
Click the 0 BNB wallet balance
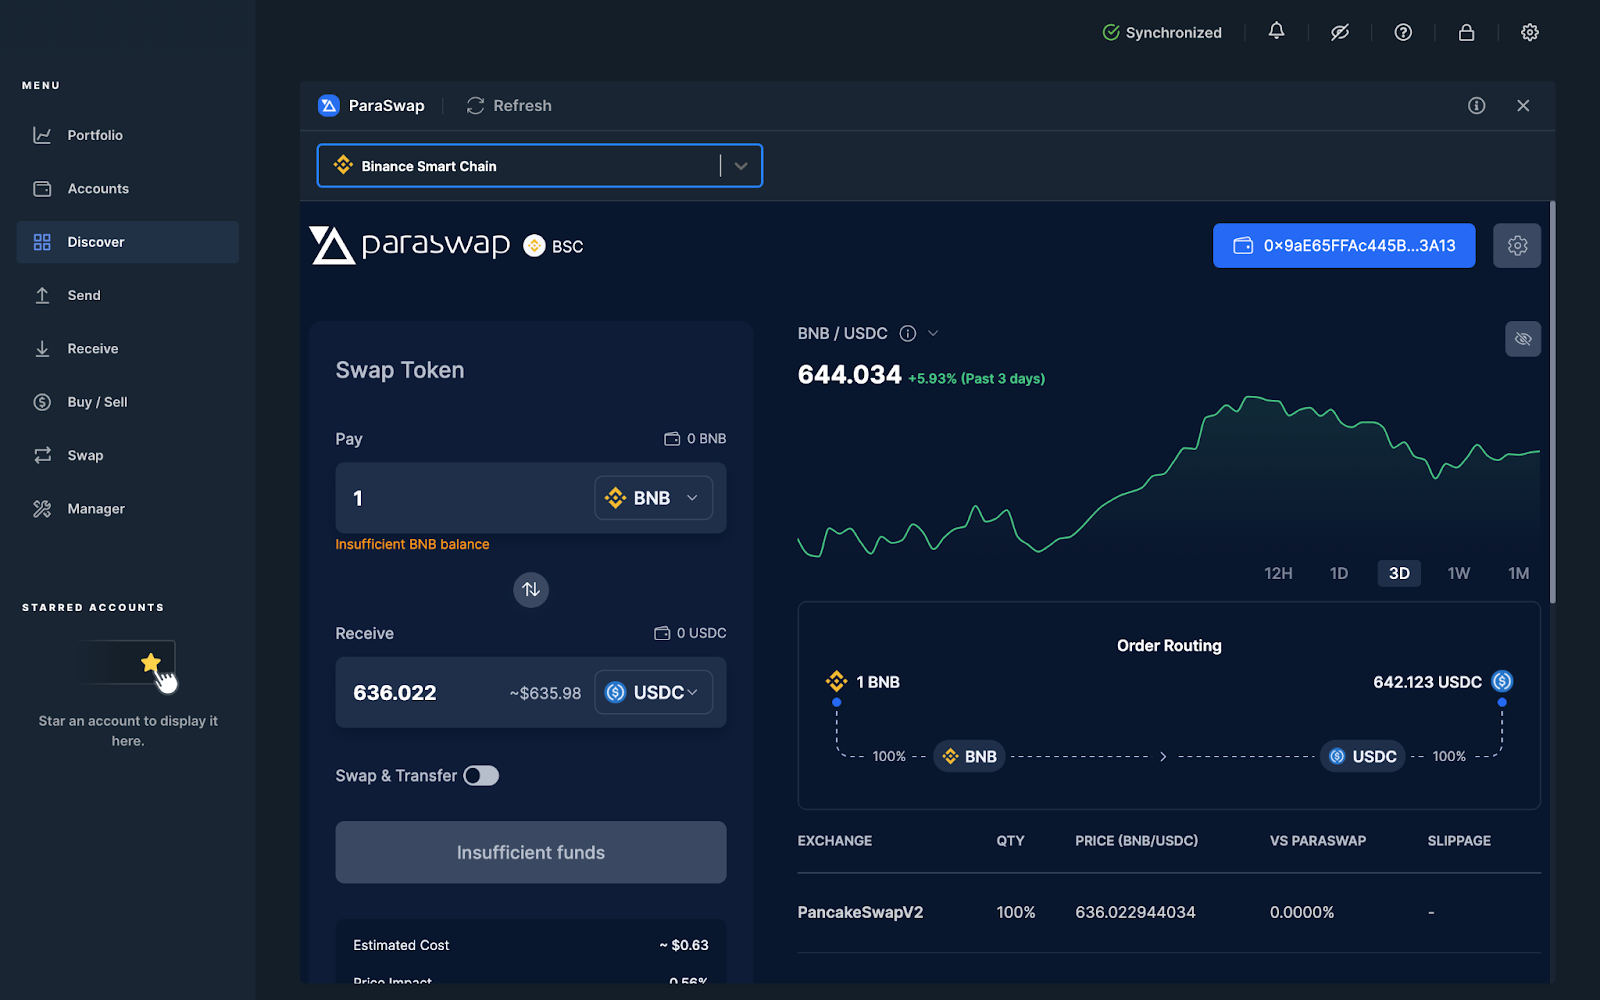(696, 439)
